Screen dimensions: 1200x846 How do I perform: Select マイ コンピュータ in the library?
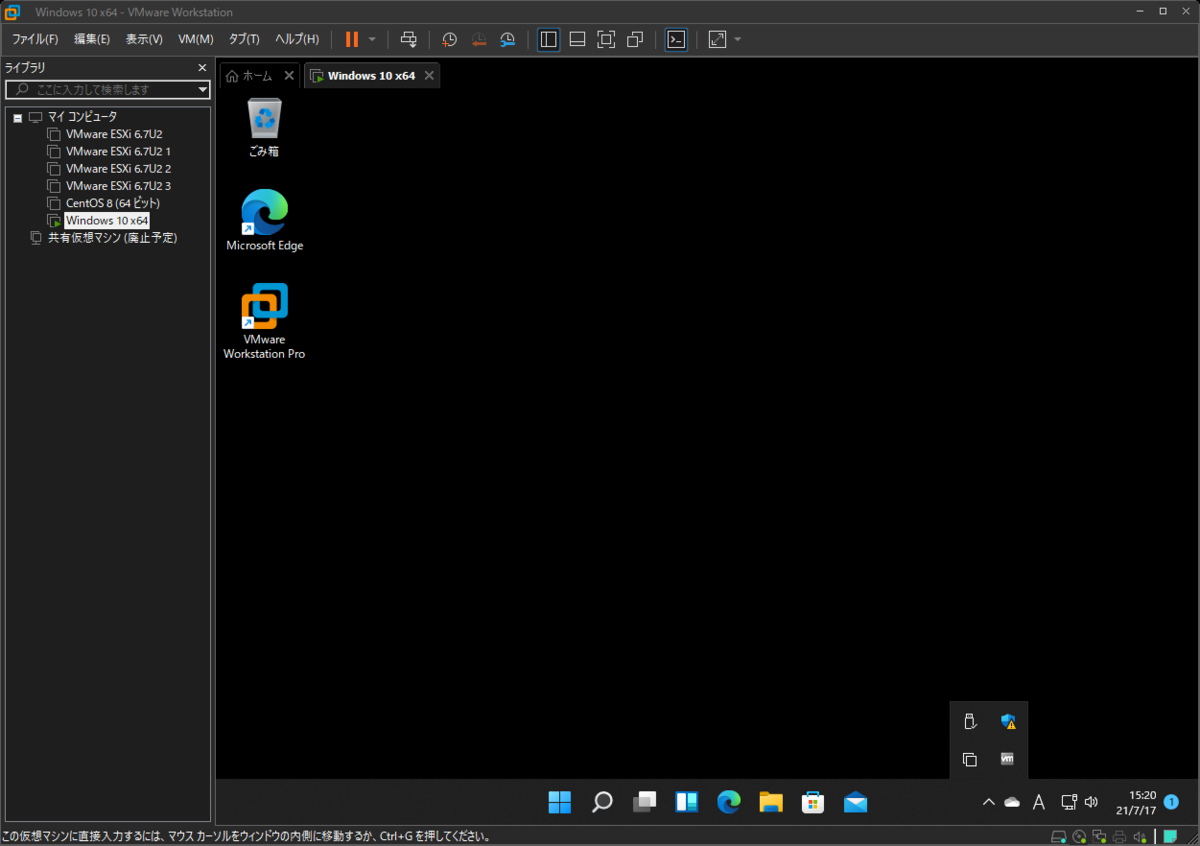(x=82, y=117)
